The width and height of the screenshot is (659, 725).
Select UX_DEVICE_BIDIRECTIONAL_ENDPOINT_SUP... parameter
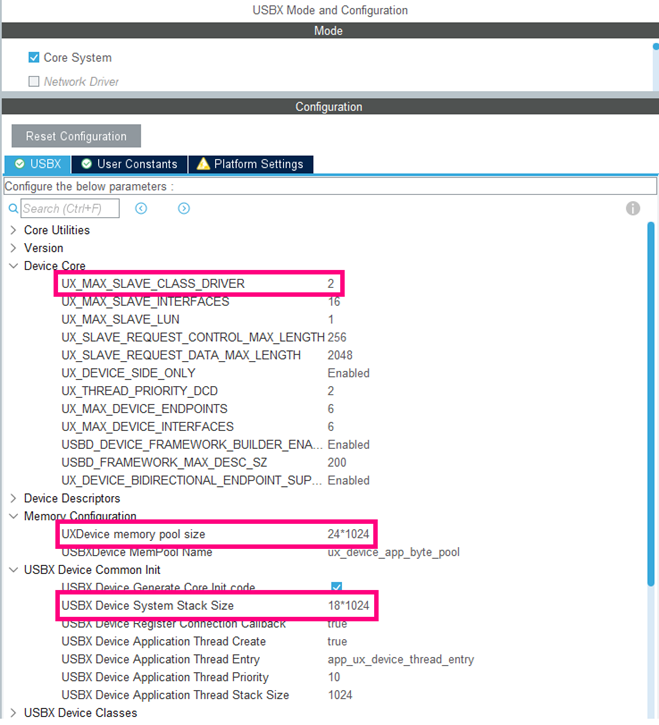click(191, 481)
